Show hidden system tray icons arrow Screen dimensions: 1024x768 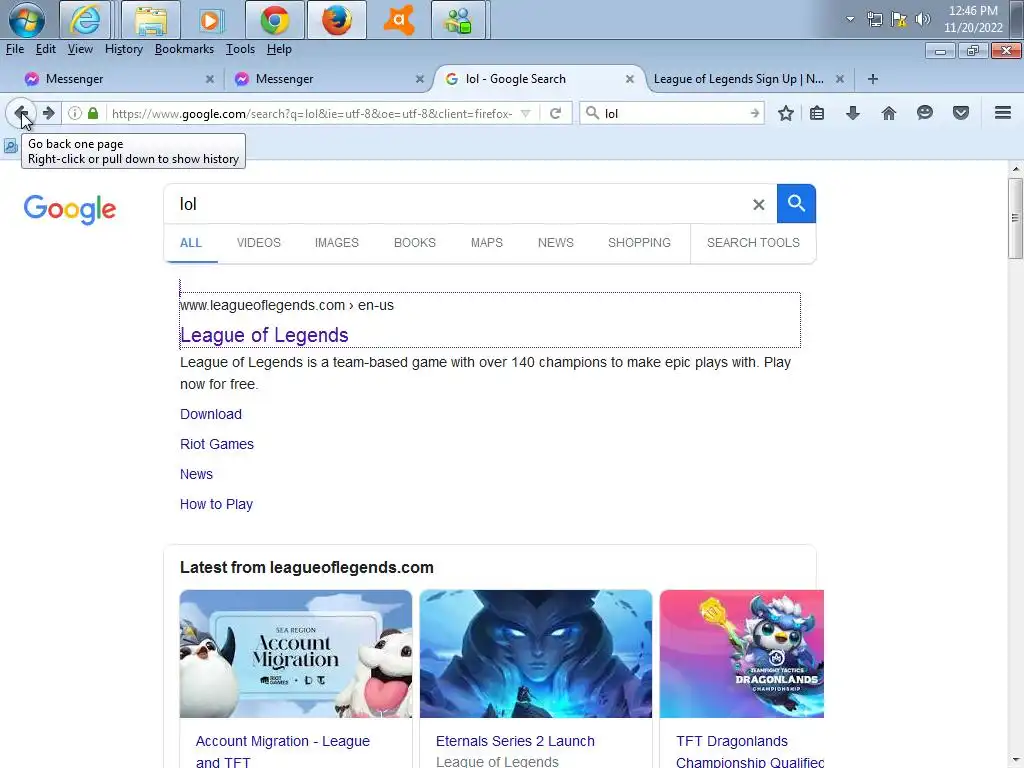click(x=850, y=19)
